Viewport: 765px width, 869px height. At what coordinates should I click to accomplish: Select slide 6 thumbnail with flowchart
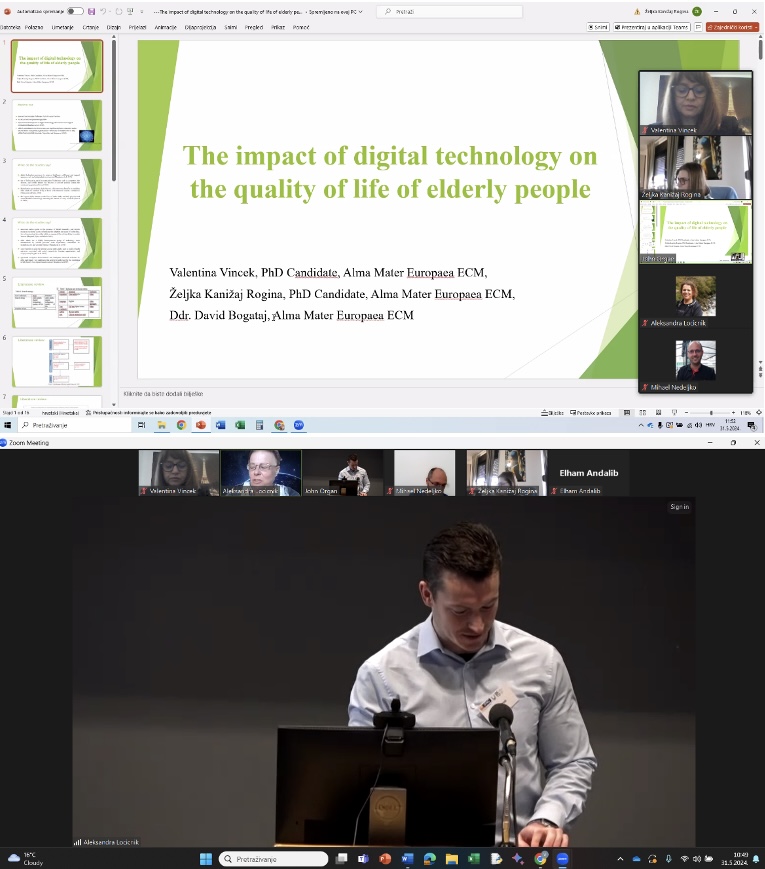(57, 361)
